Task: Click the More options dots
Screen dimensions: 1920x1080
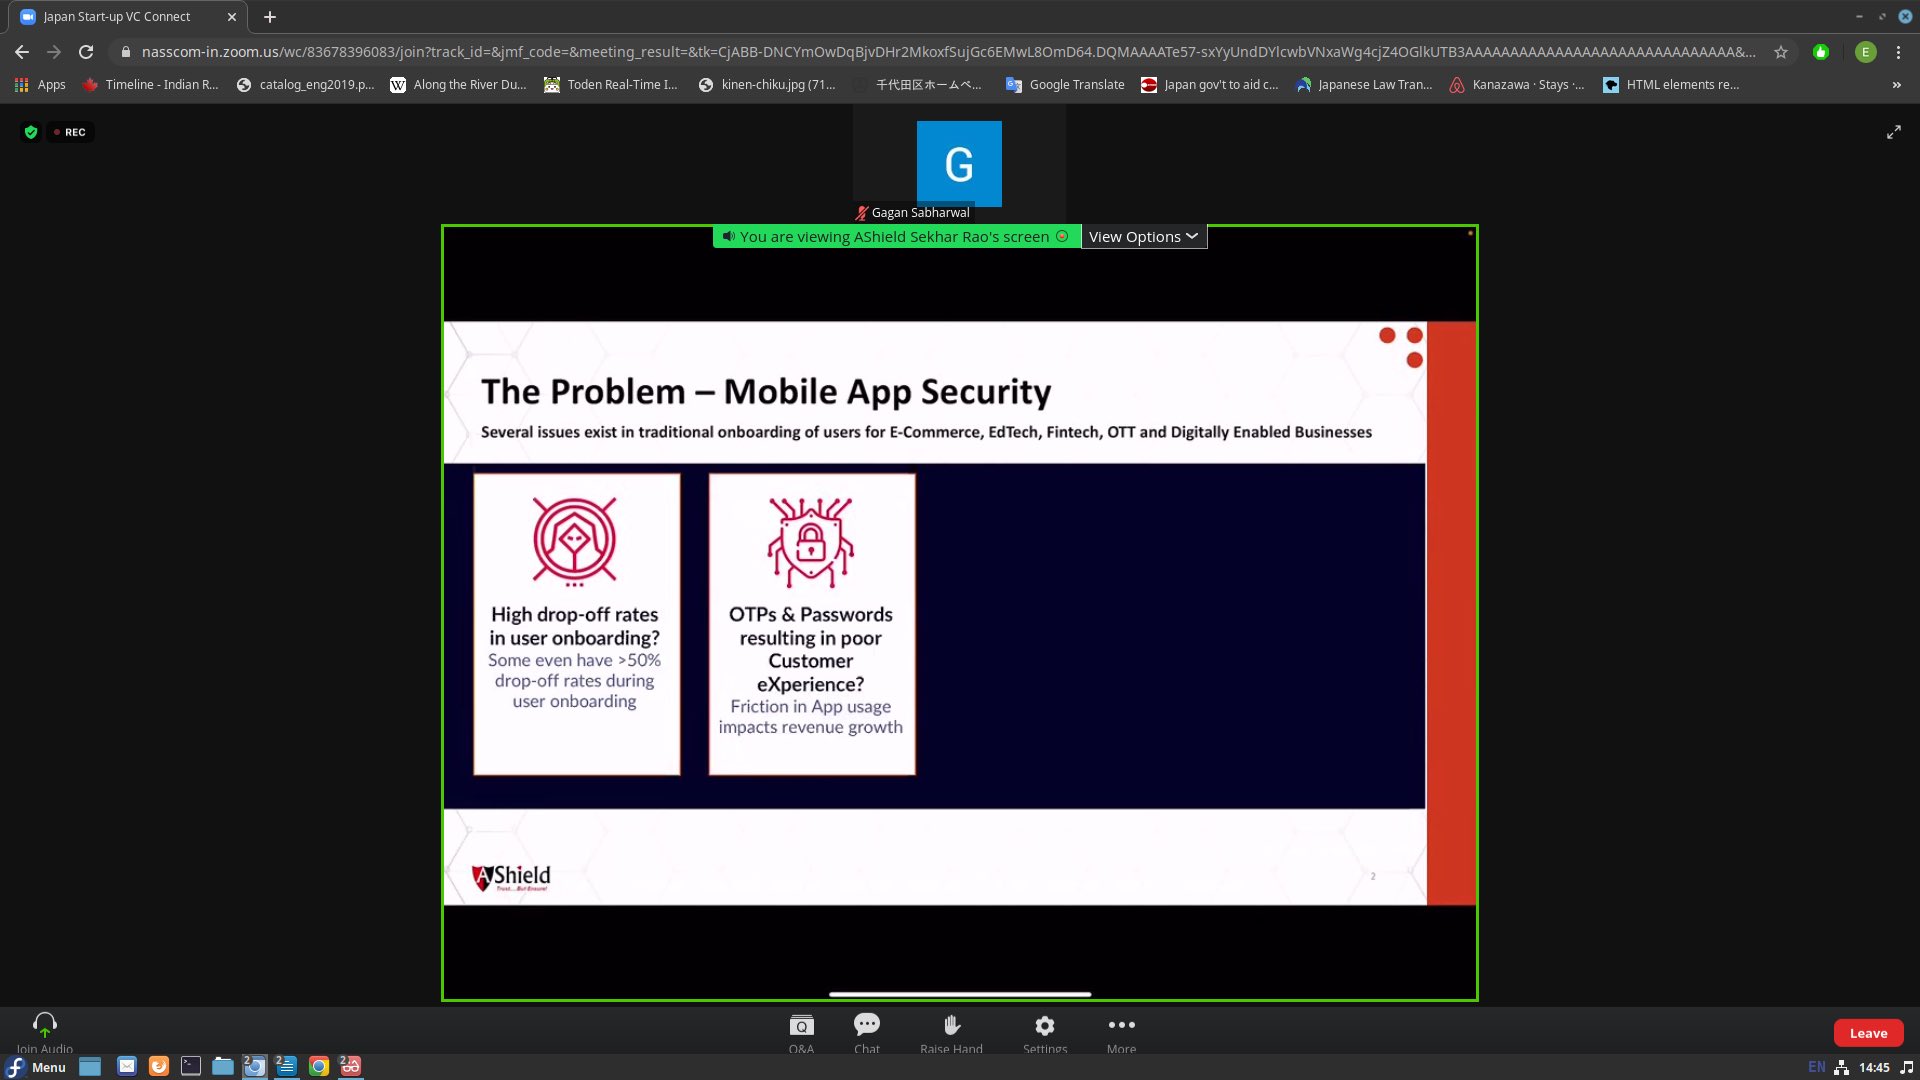Action: 1121,1027
